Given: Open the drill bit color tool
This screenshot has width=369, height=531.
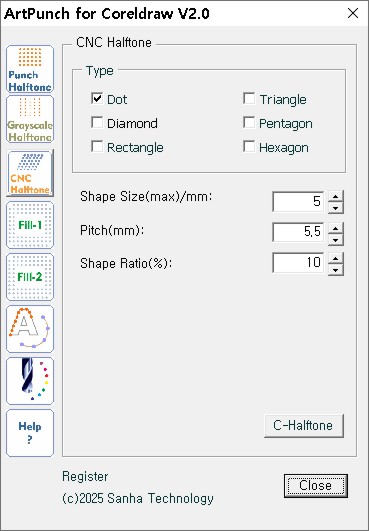Looking at the screenshot, I should tap(30, 381).
